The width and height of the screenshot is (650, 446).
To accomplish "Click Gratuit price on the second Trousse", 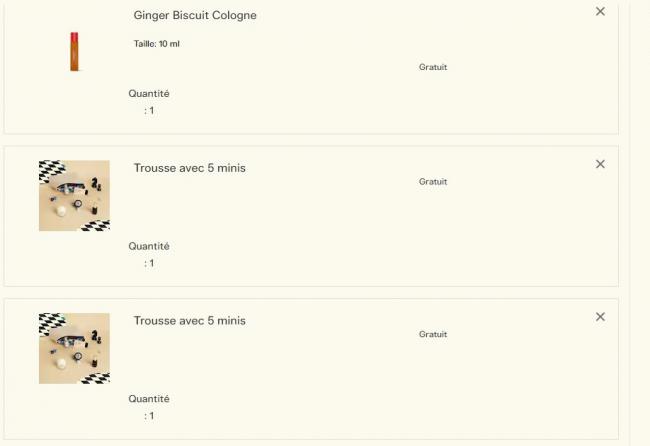I will pos(433,334).
